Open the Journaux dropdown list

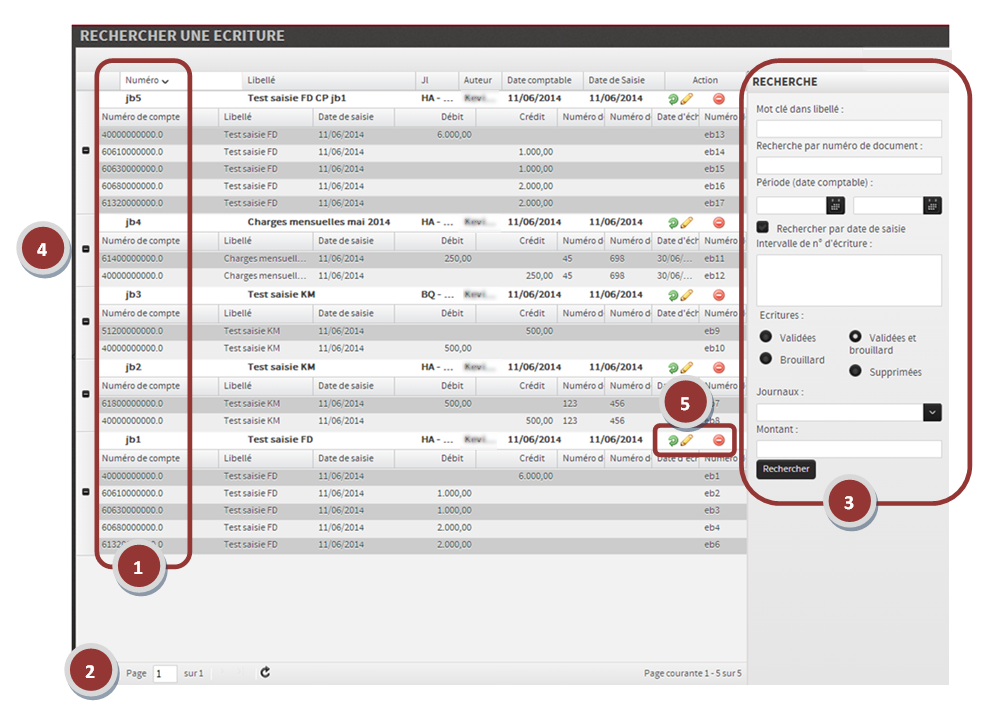click(x=932, y=412)
